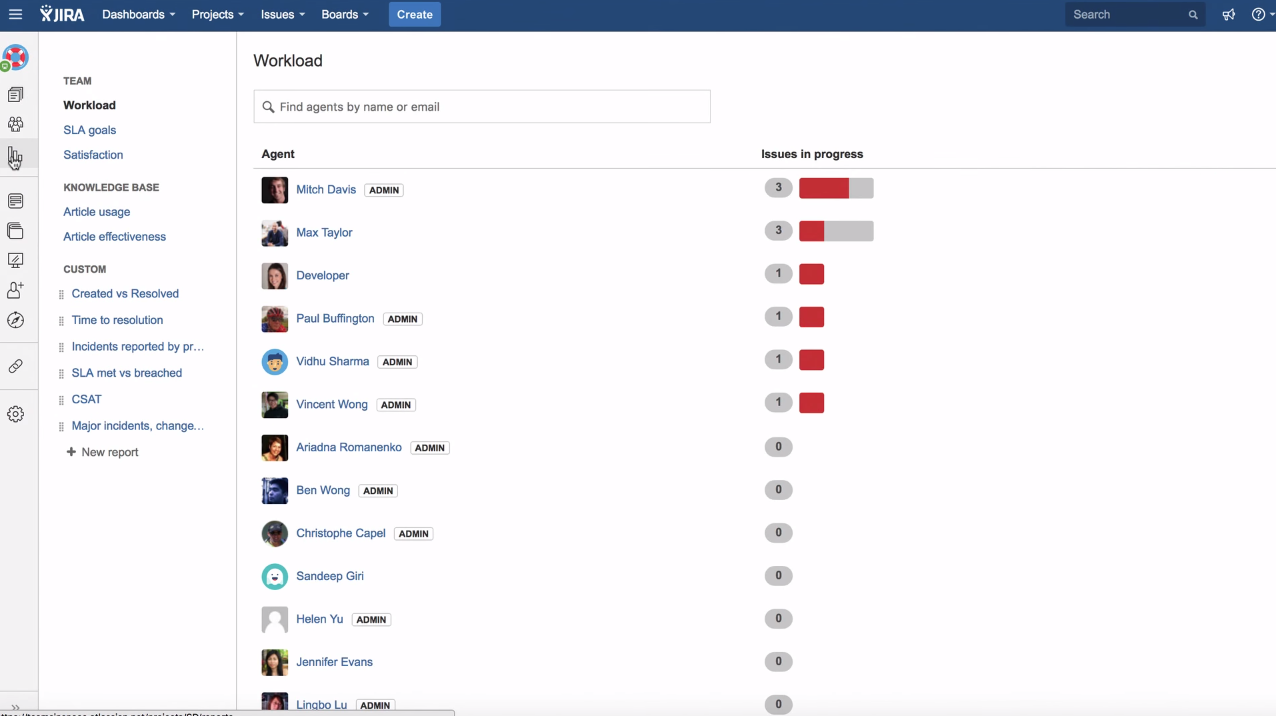The image size is (1276, 716).
Task: Open Jennifer Evans agent link
Action: (x=334, y=663)
